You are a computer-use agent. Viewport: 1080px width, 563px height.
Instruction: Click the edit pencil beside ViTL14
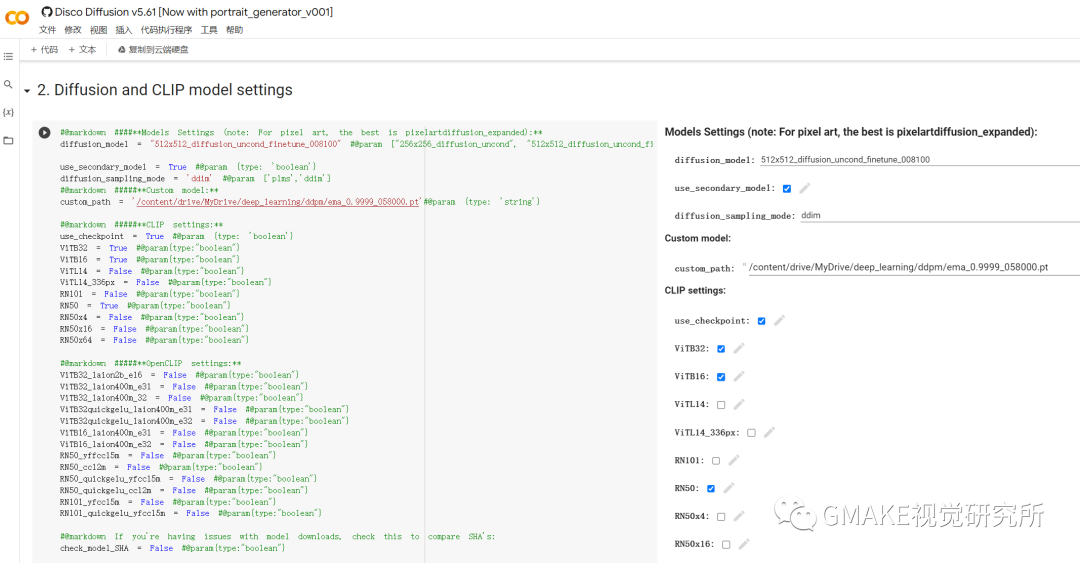[738, 404]
